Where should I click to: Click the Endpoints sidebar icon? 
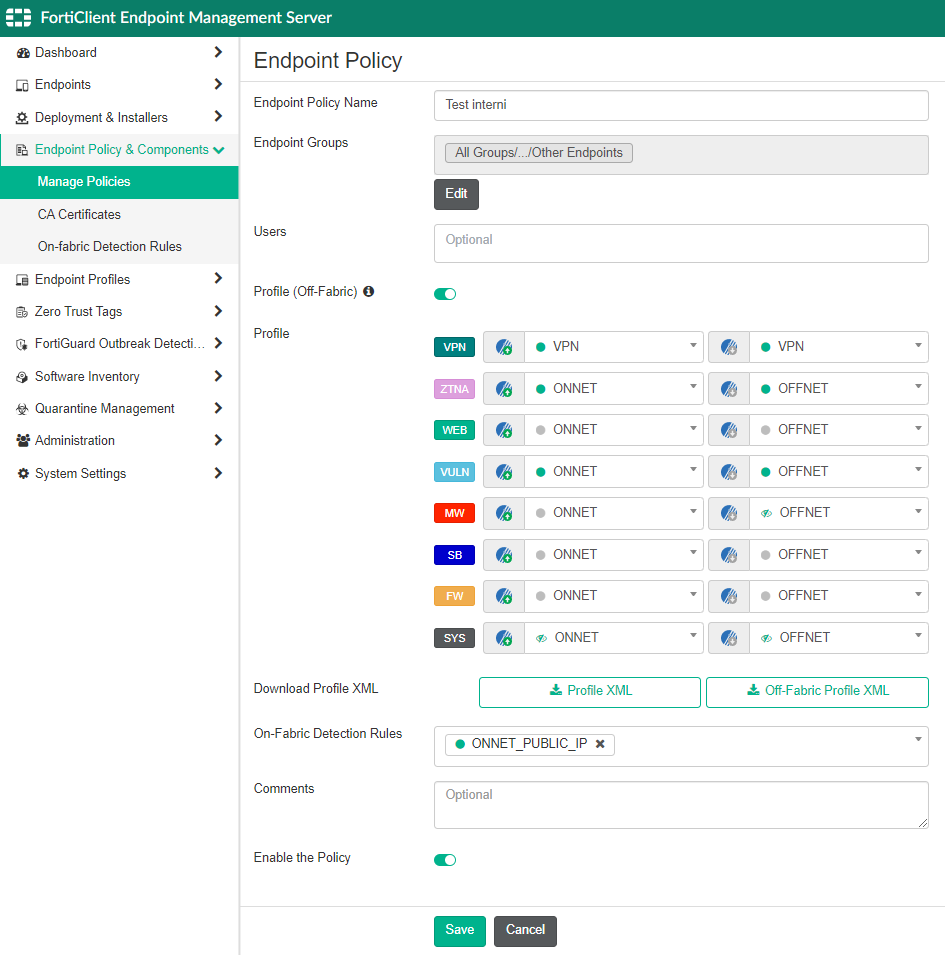pyautogui.click(x=22, y=85)
